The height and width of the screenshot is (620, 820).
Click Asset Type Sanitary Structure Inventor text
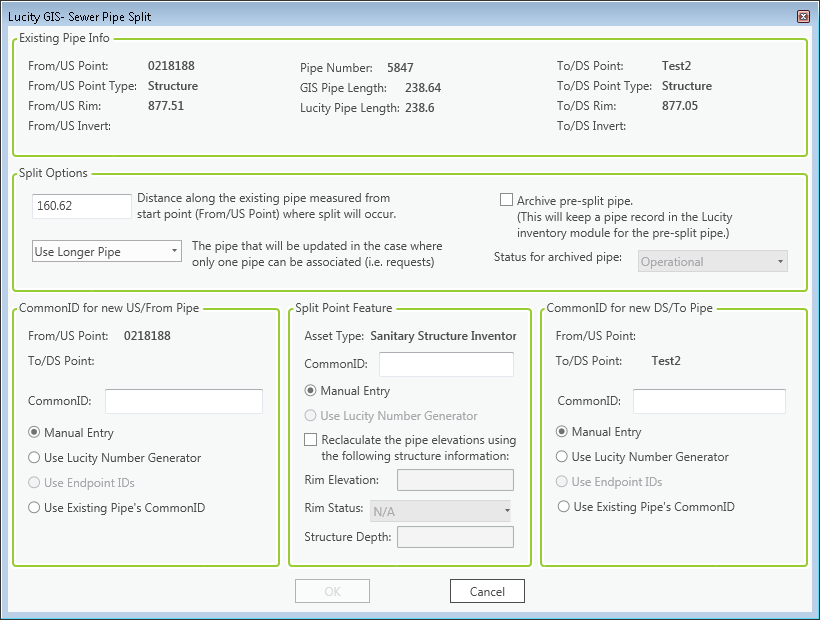click(443, 336)
